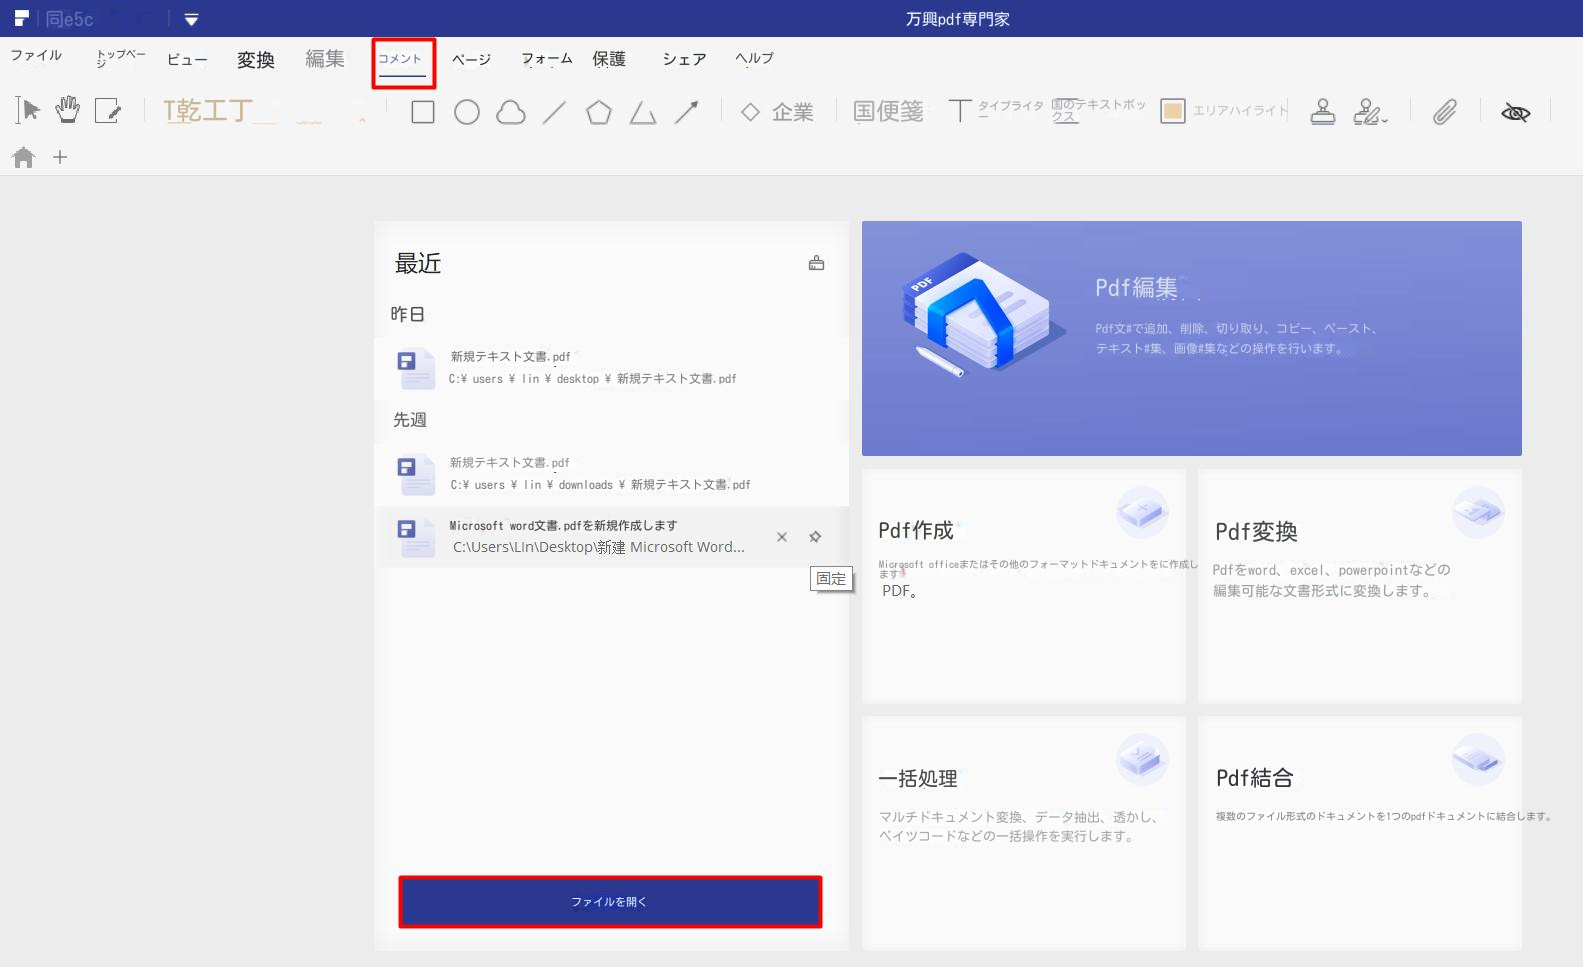Open the ヘルプ menu
Image resolution: width=1583 pixels, height=967 pixels.
(755, 58)
